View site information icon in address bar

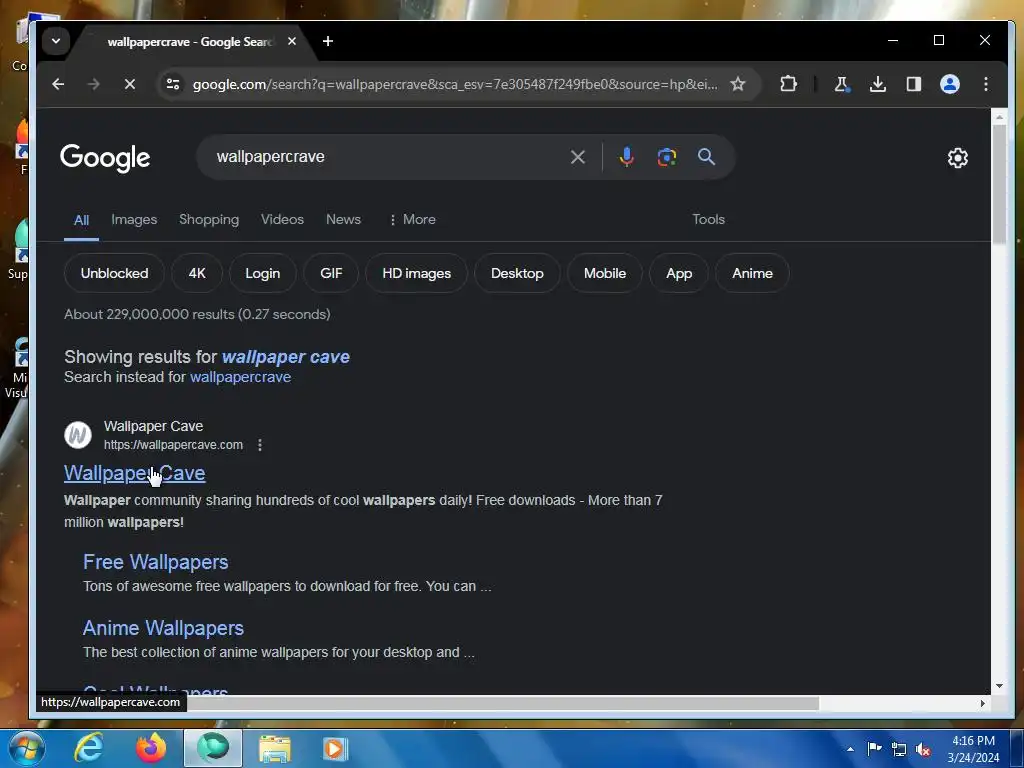tap(173, 84)
